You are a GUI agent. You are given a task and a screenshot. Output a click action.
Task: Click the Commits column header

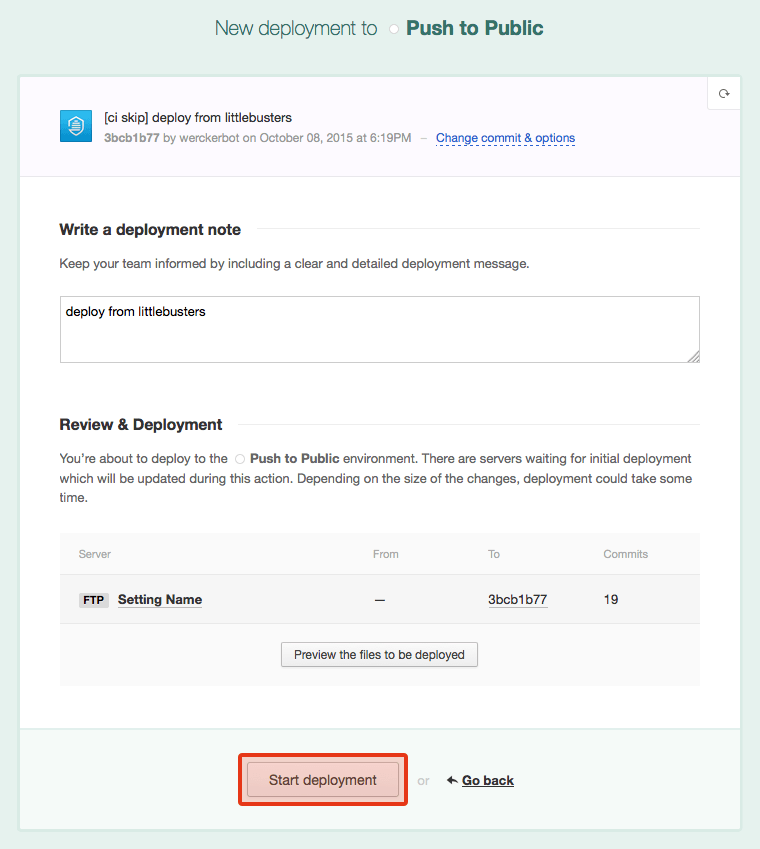coord(625,554)
